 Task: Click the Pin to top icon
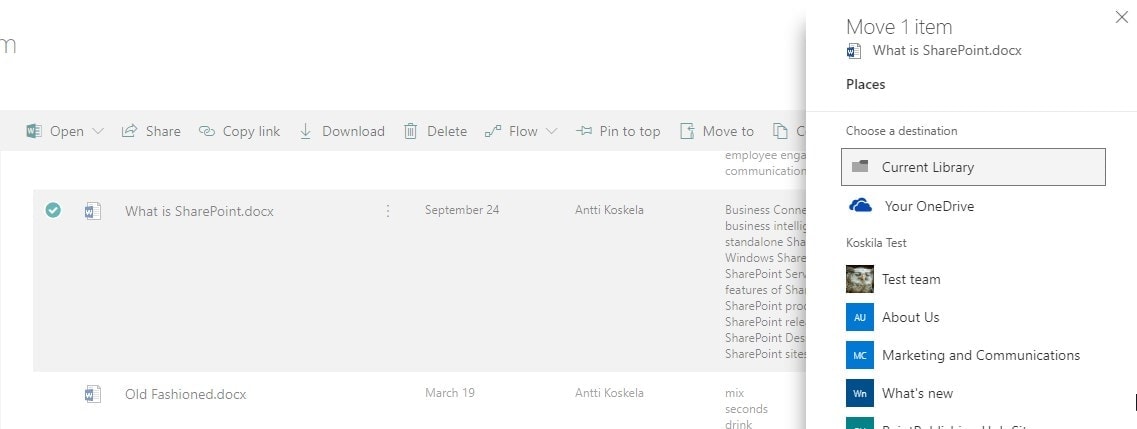tap(584, 131)
